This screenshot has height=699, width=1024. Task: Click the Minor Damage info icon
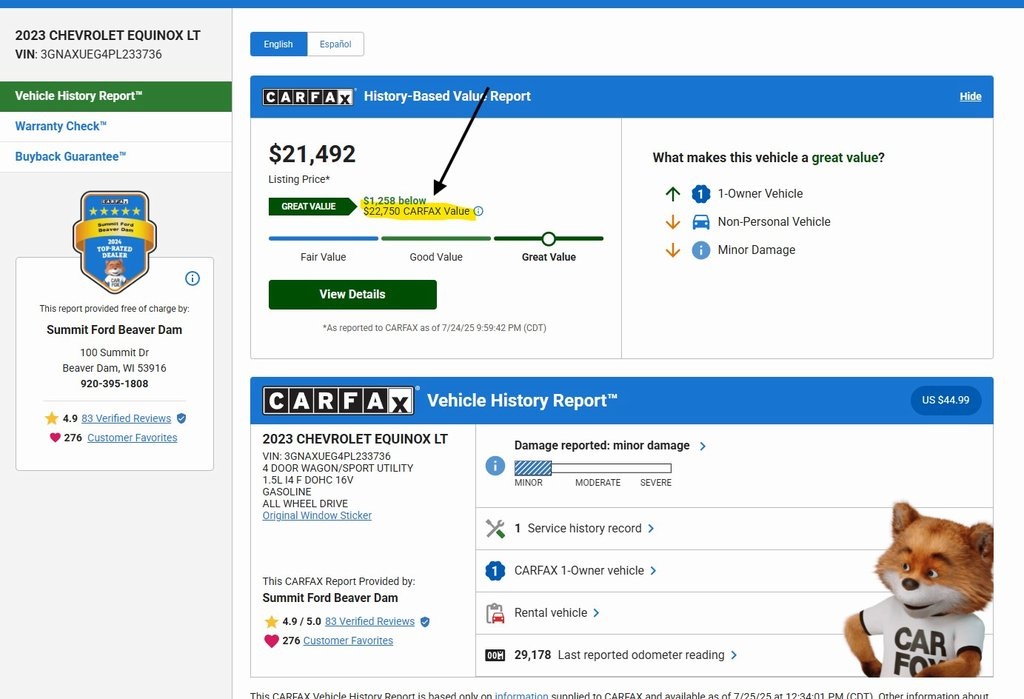(x=701, y=250)
